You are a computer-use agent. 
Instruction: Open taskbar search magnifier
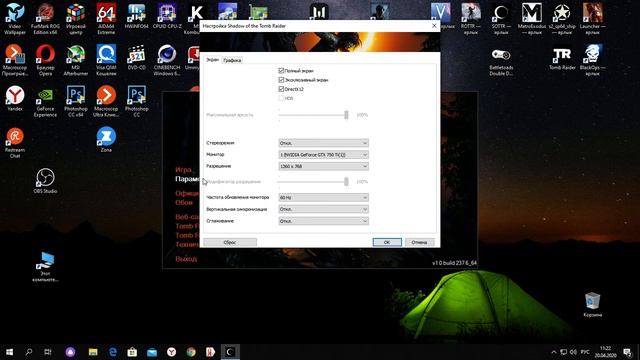(x=29, y=352)
